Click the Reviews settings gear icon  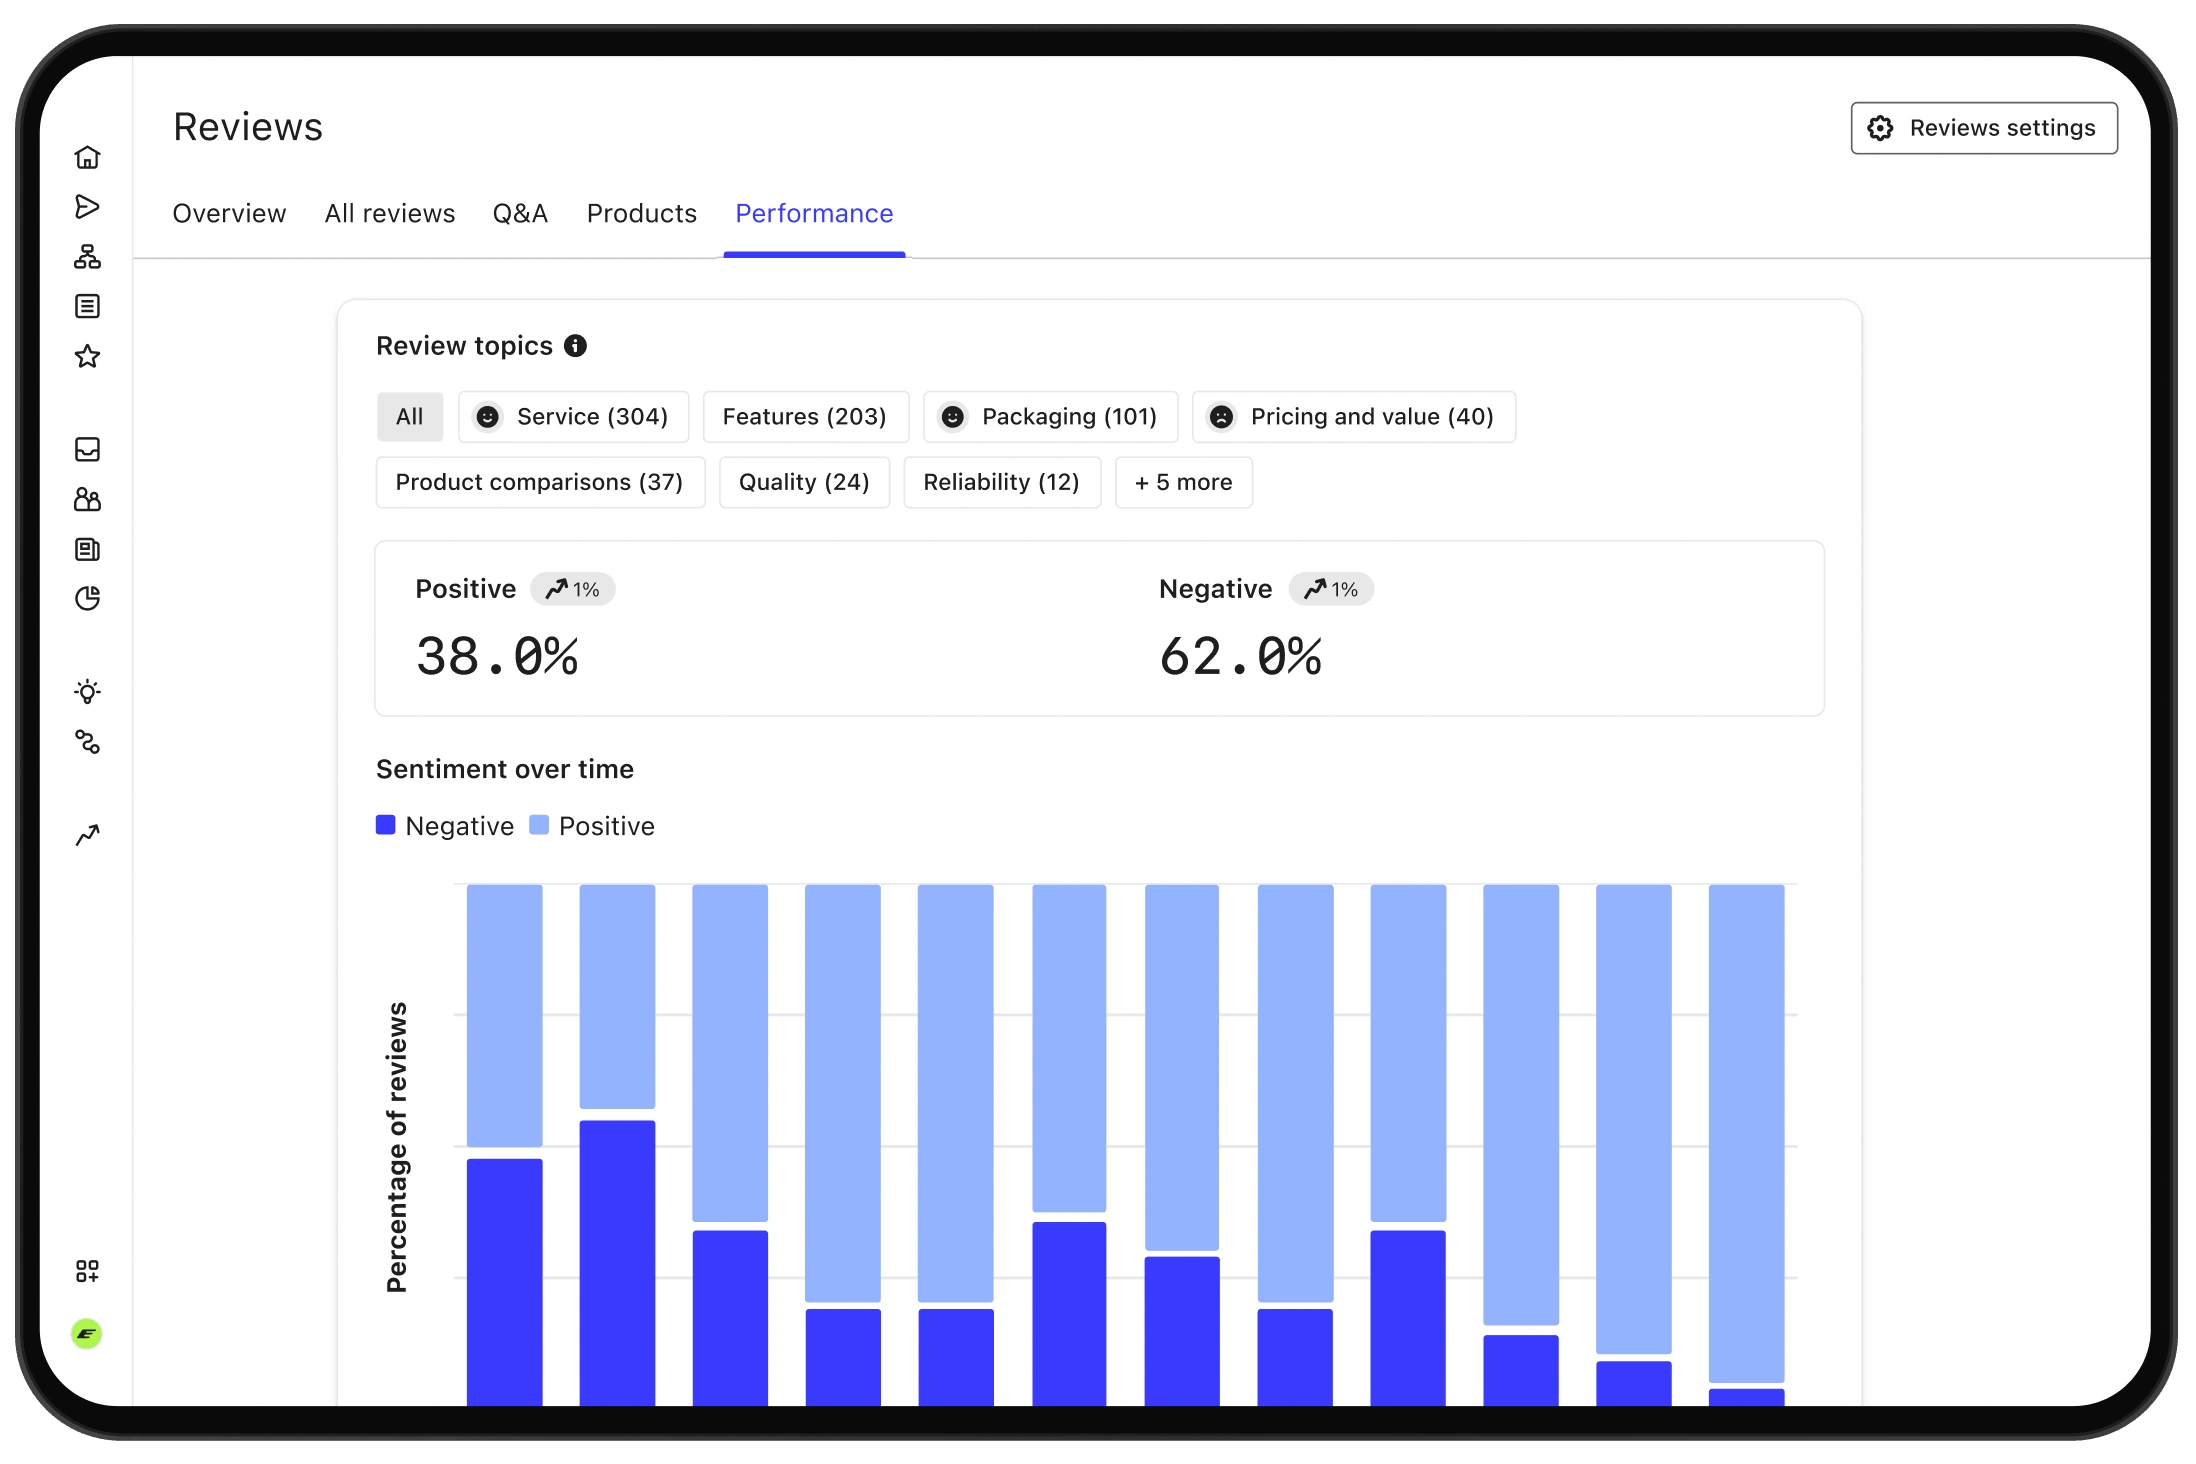pos(1881,128)
